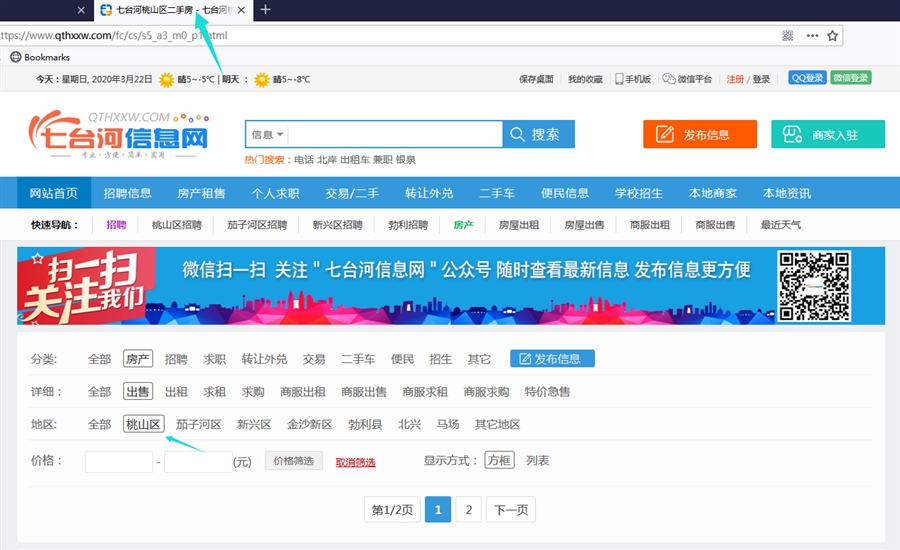Open the 招聘信息 navigation menu item
900x550 pixels.
tap(128, 193)
